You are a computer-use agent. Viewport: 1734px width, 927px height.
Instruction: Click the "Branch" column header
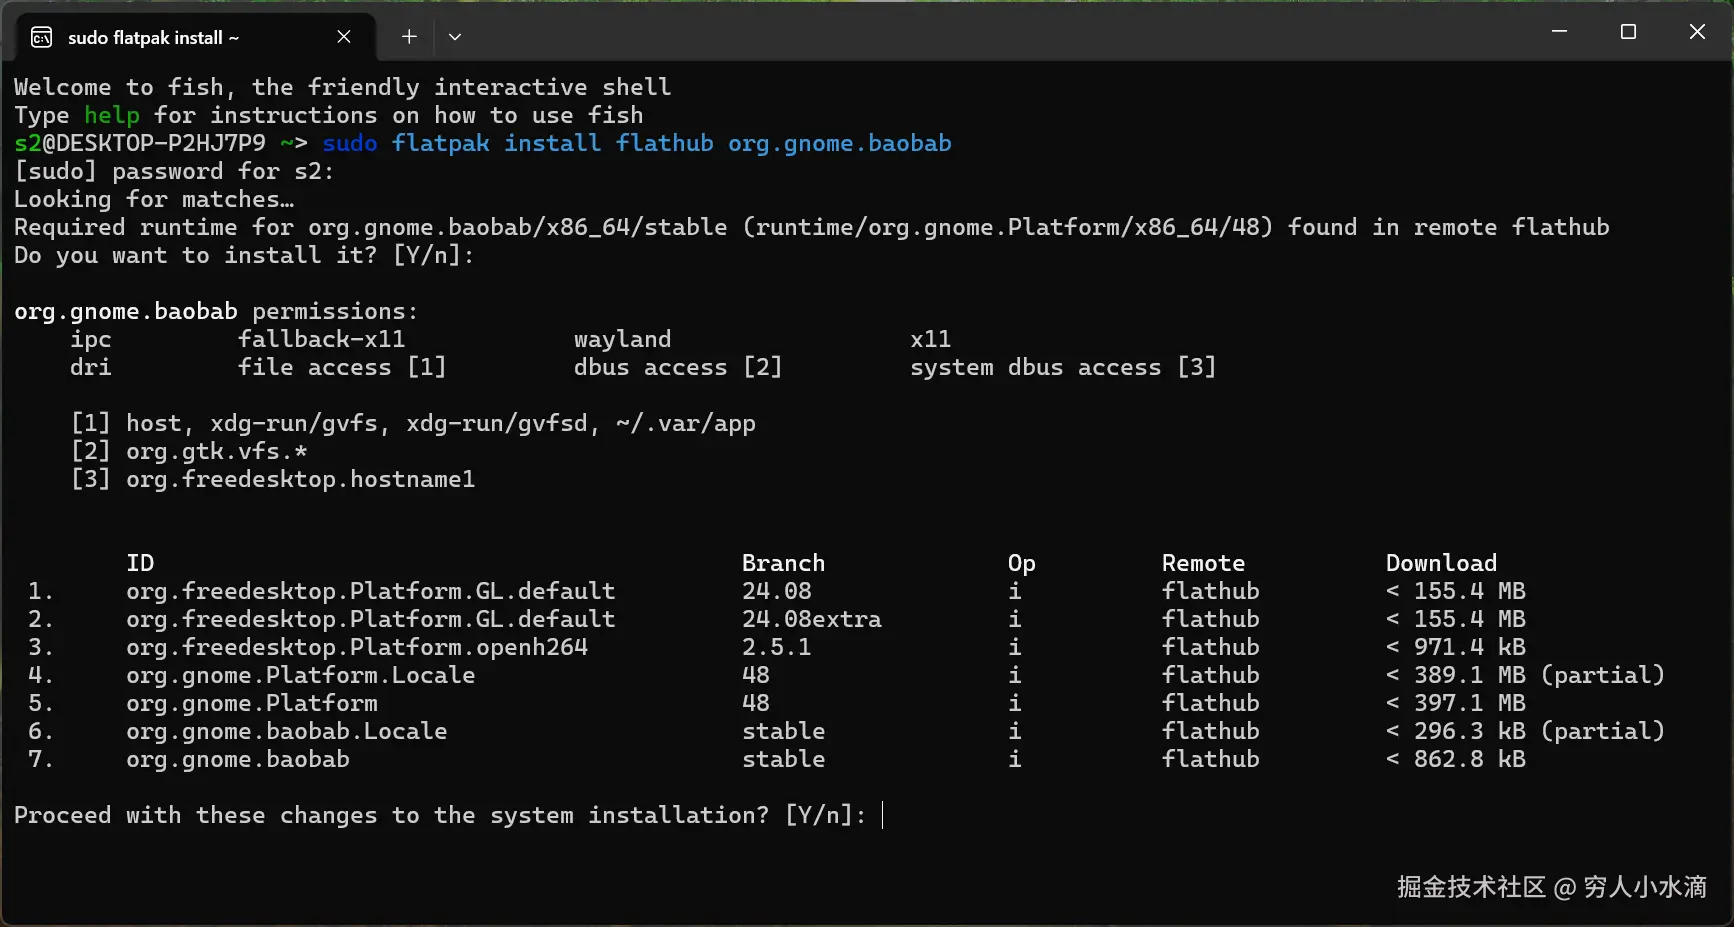(783, 564)
